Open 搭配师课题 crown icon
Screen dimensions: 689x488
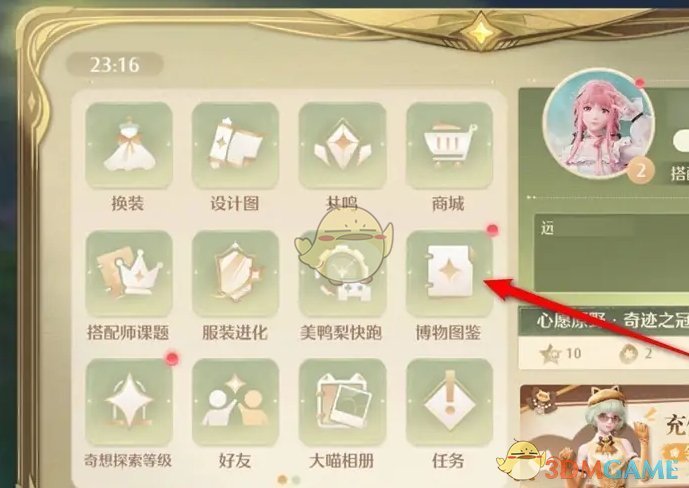128,273
